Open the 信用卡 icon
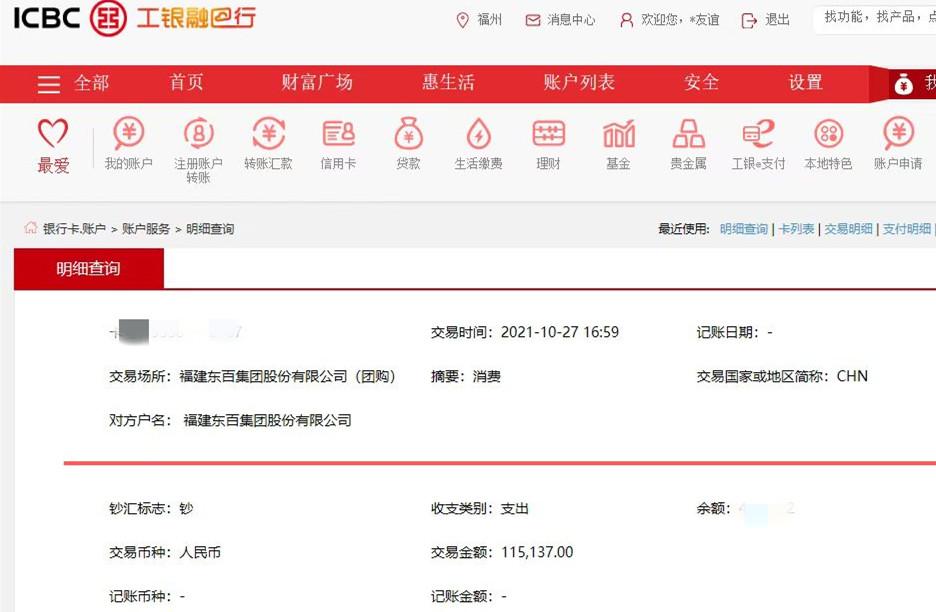The image size is (936, 612). [x=338, y=133]
